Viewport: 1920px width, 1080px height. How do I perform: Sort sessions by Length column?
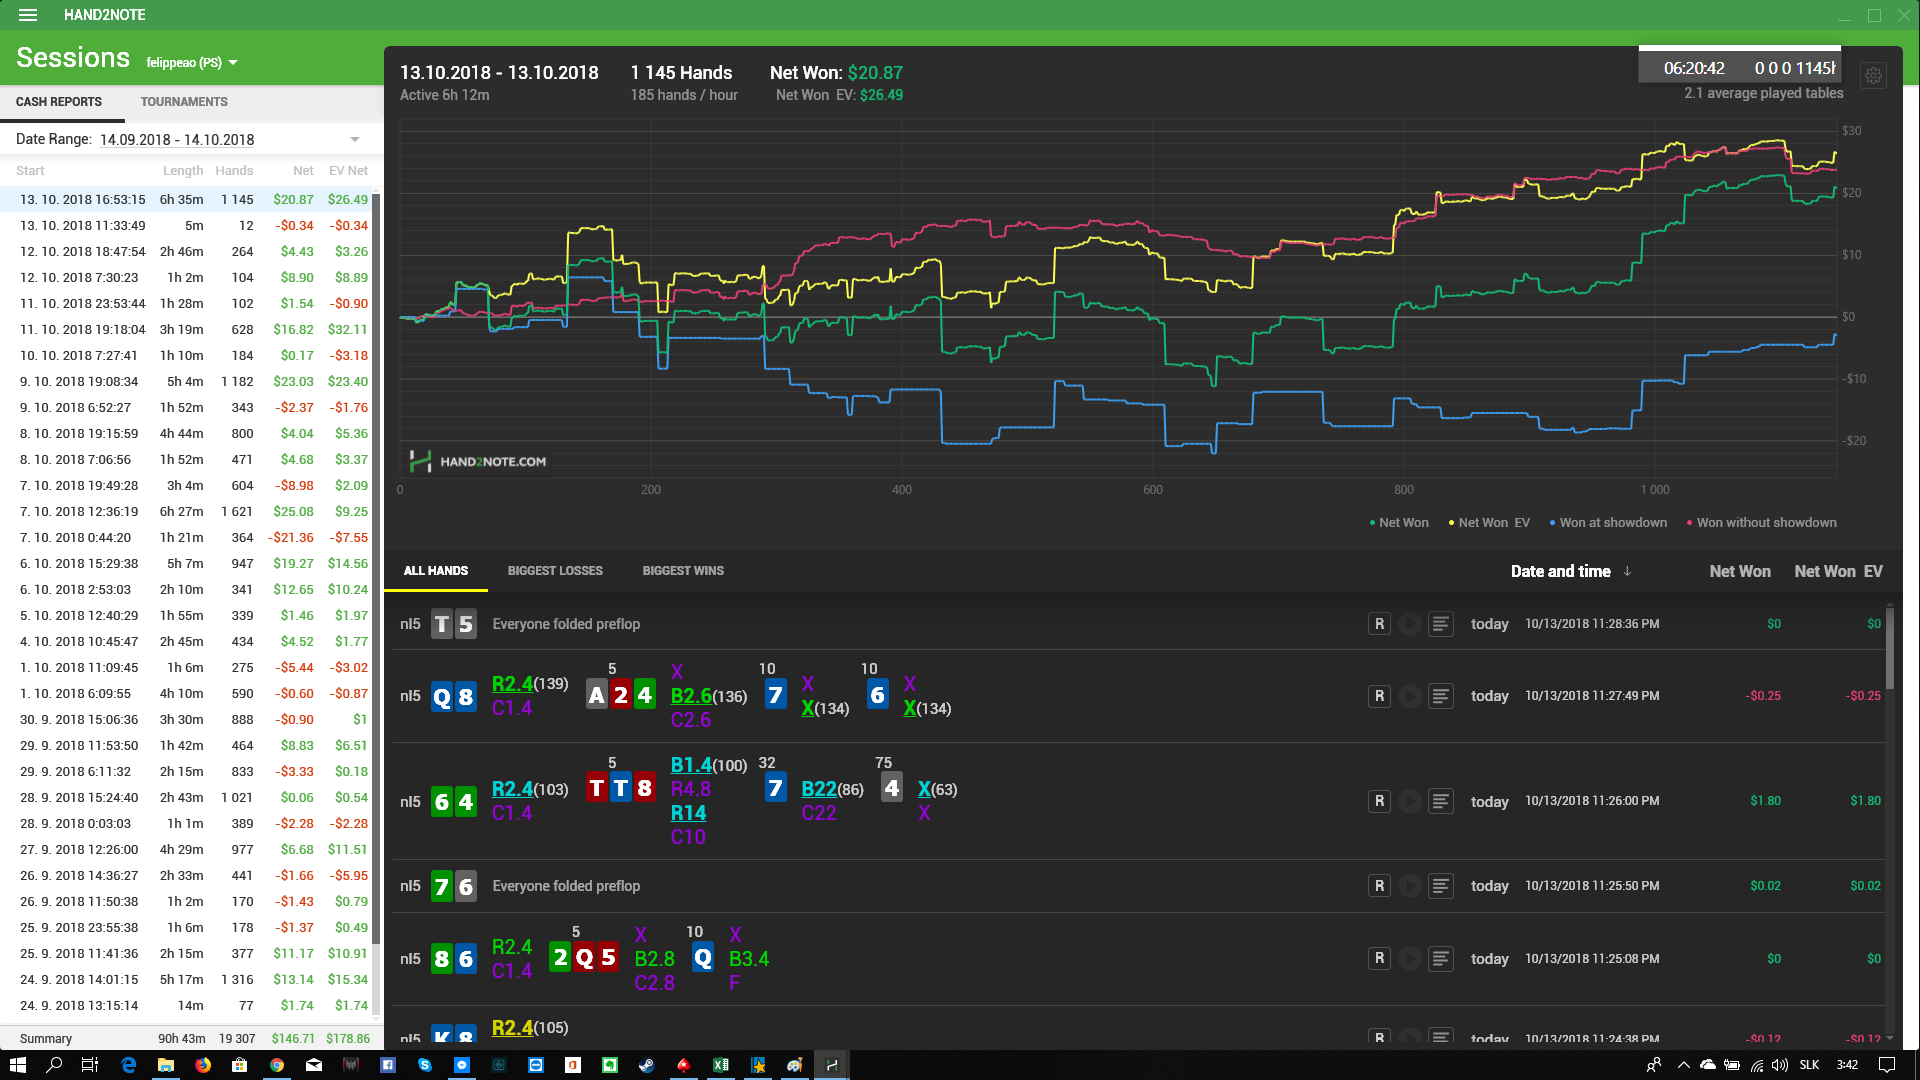(x=183, y=171)
